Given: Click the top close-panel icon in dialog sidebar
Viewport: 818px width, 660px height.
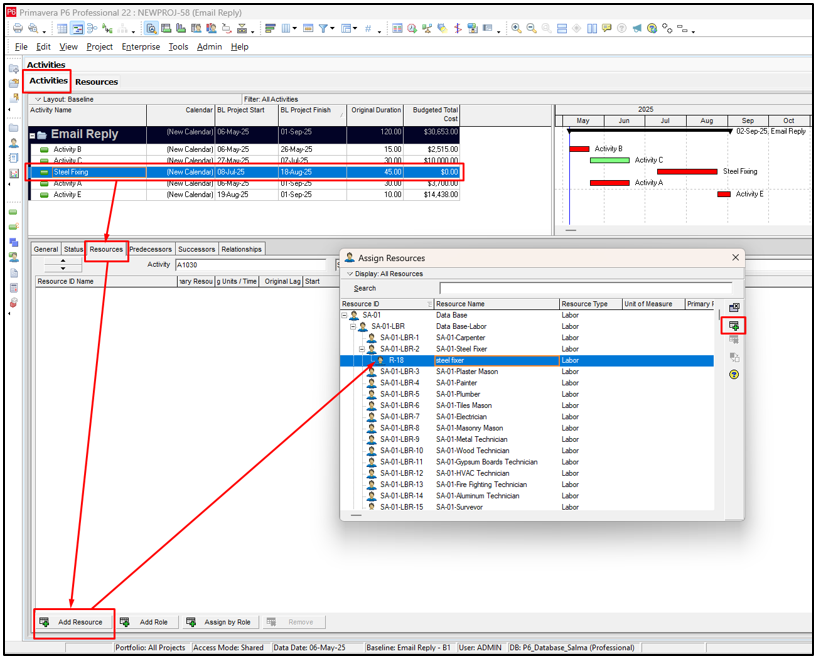Looking at the screenshot, I should point(733,307).
